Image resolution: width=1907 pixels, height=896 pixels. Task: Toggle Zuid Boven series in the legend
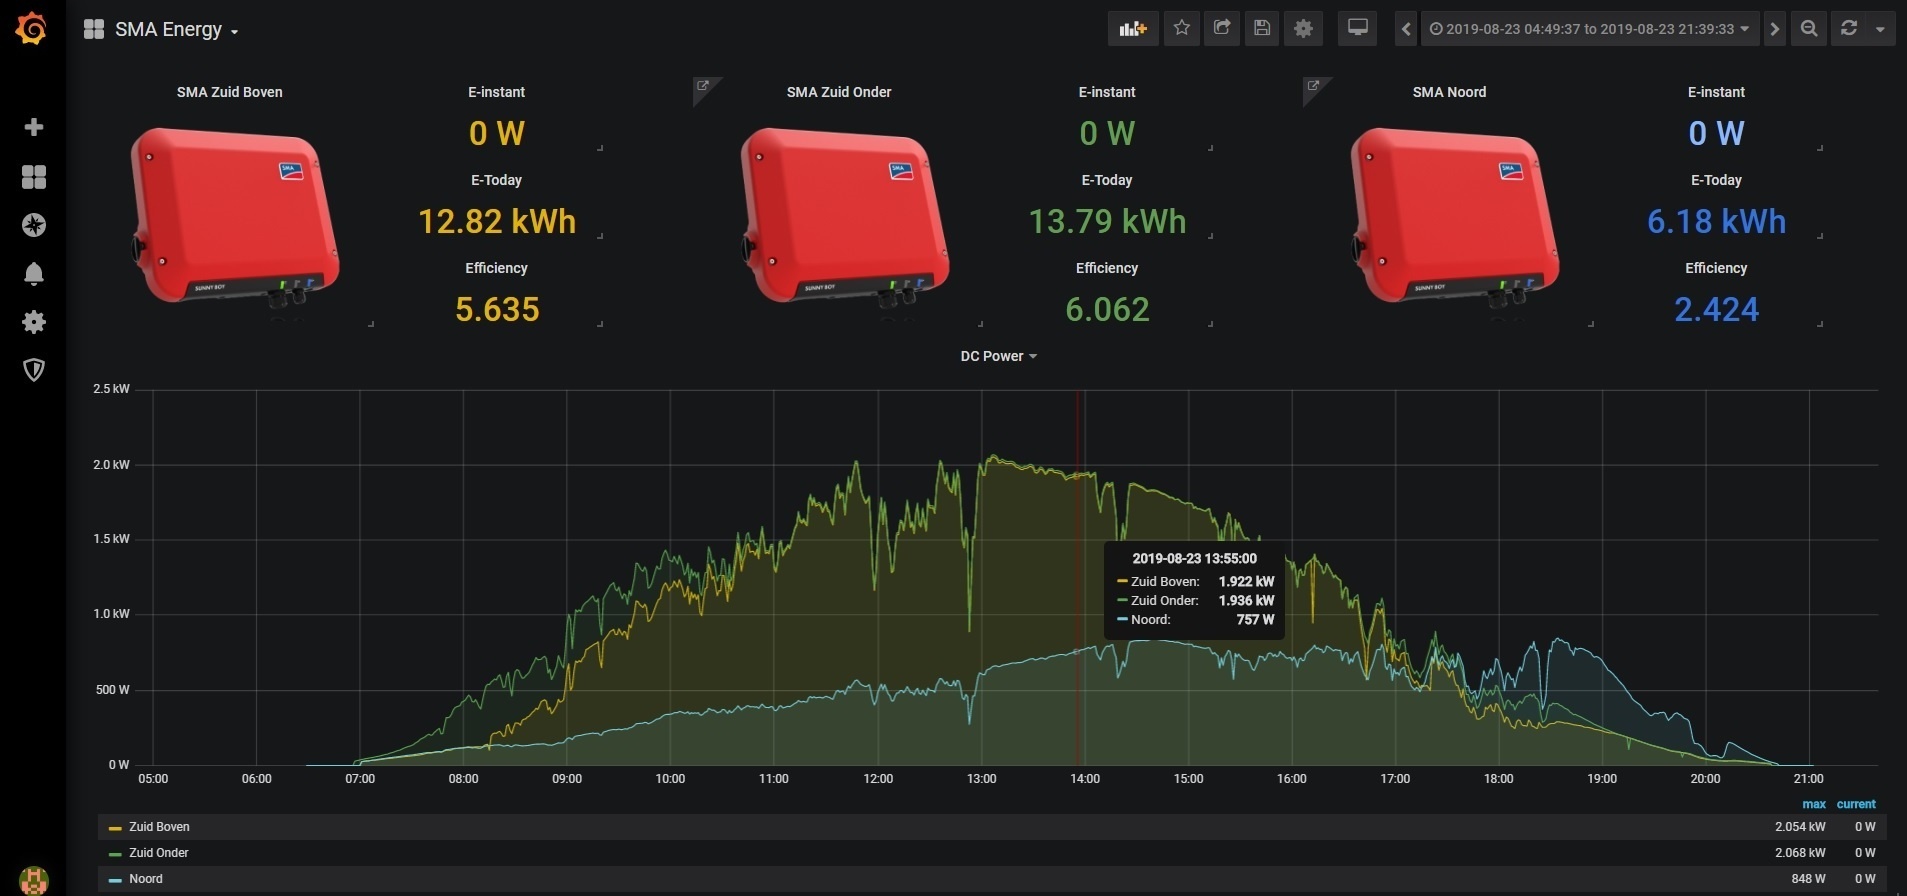click(x=159, y=827)
